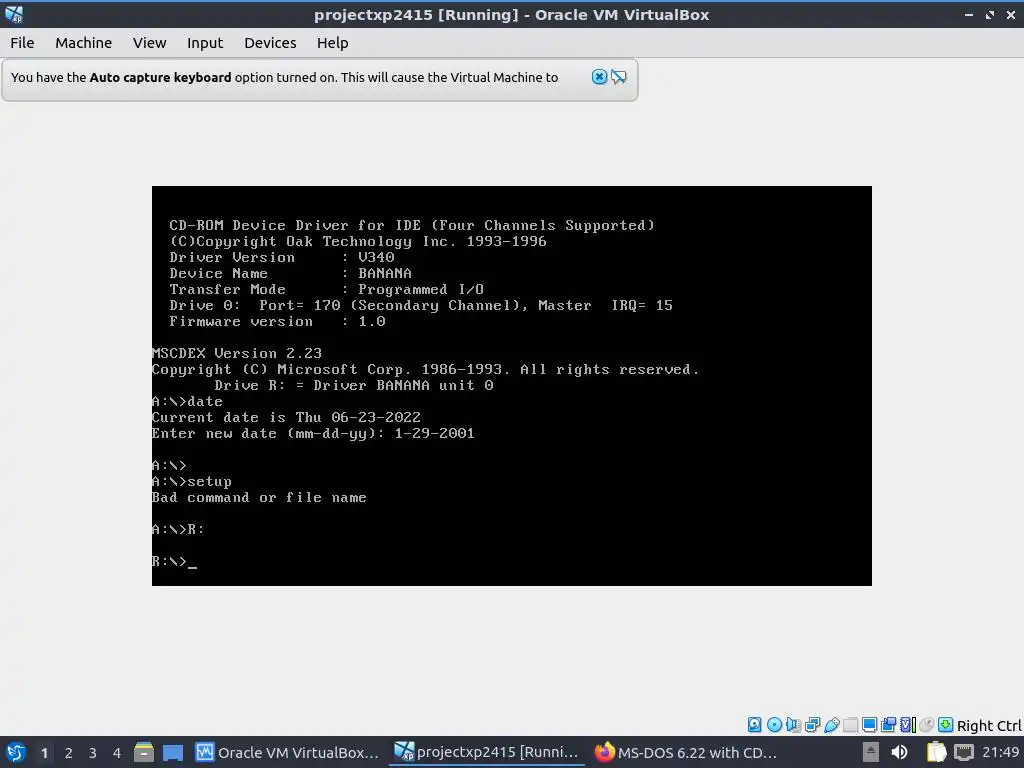Click the volume speaker tray icon
Viewport: 1024px width, 768px height.
899,752
